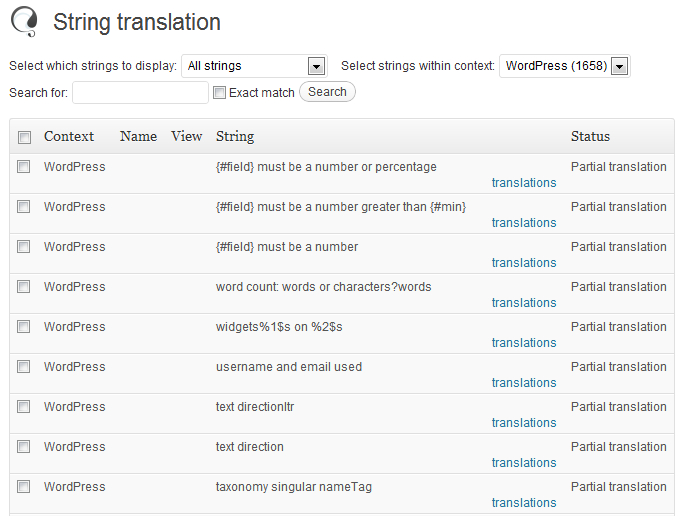
Task: Click 'Partial translation' status of 'text directionltr' row
Action: 618,407
